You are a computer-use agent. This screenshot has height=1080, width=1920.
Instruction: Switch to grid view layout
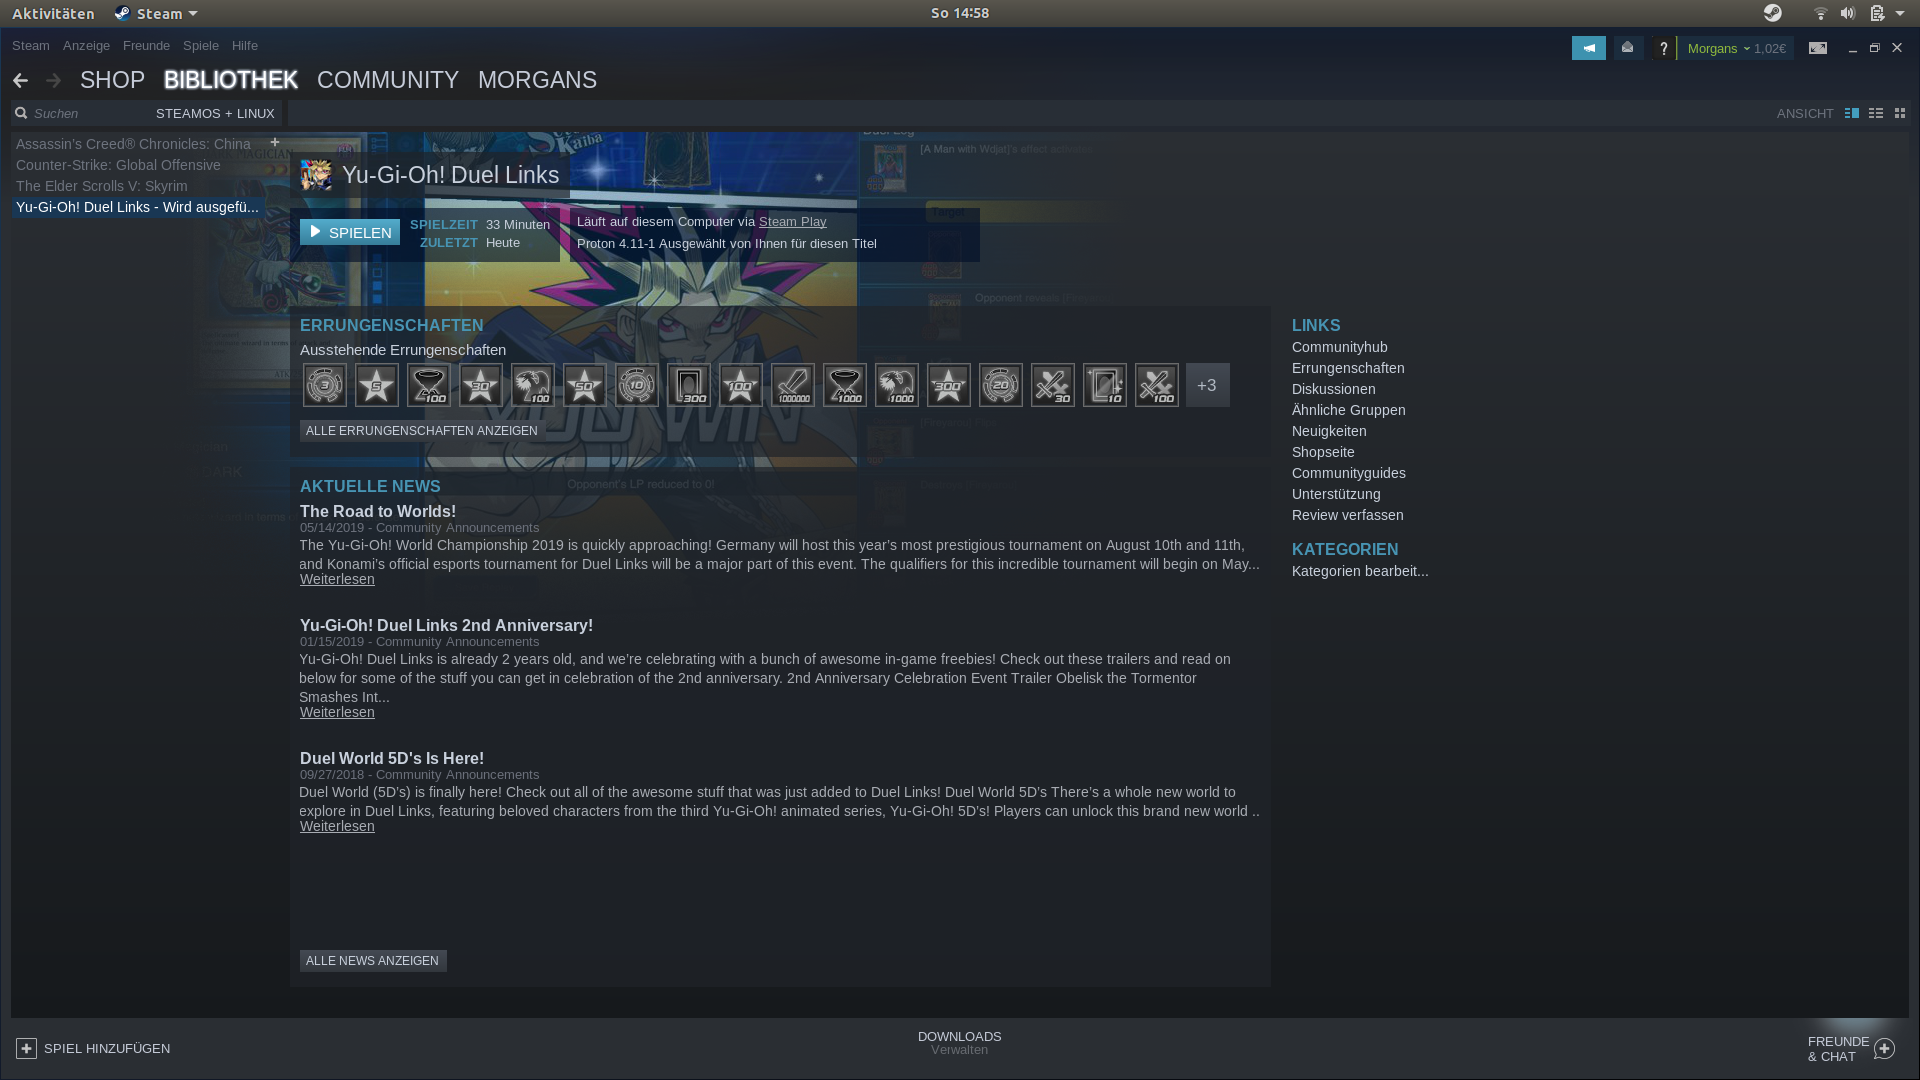pos(1900,114)
